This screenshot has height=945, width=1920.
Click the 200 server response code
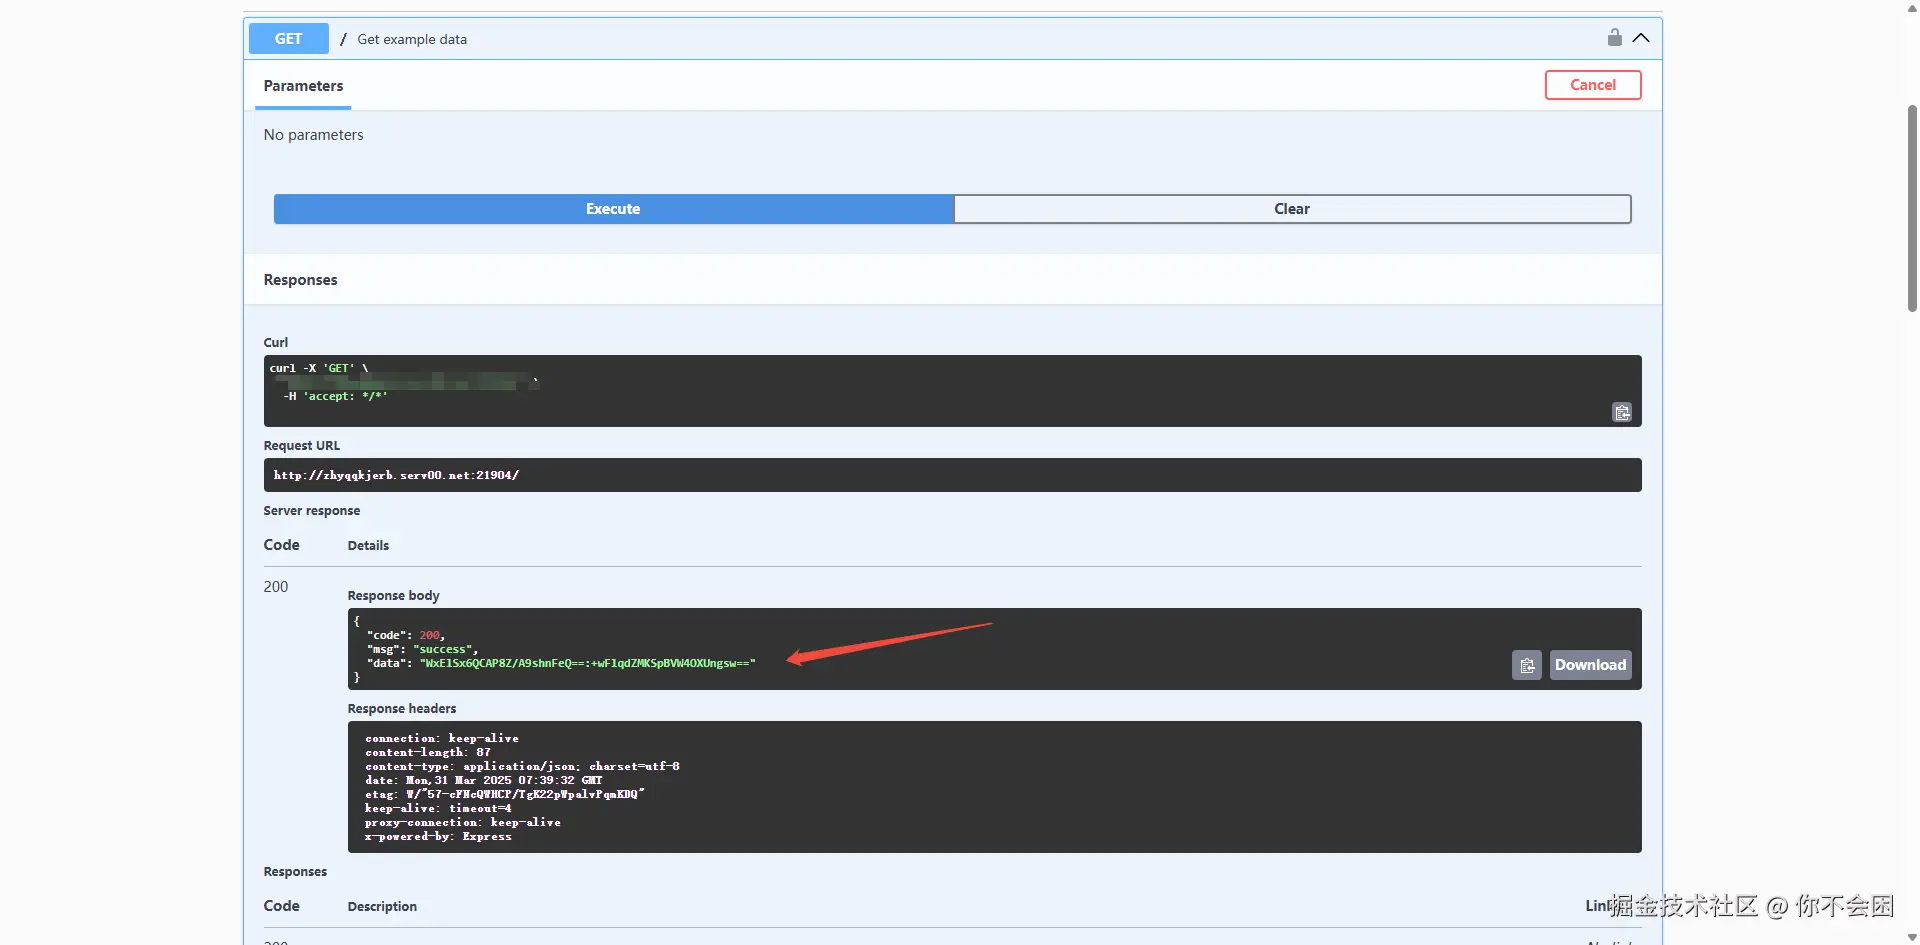(x=276, y=587)
